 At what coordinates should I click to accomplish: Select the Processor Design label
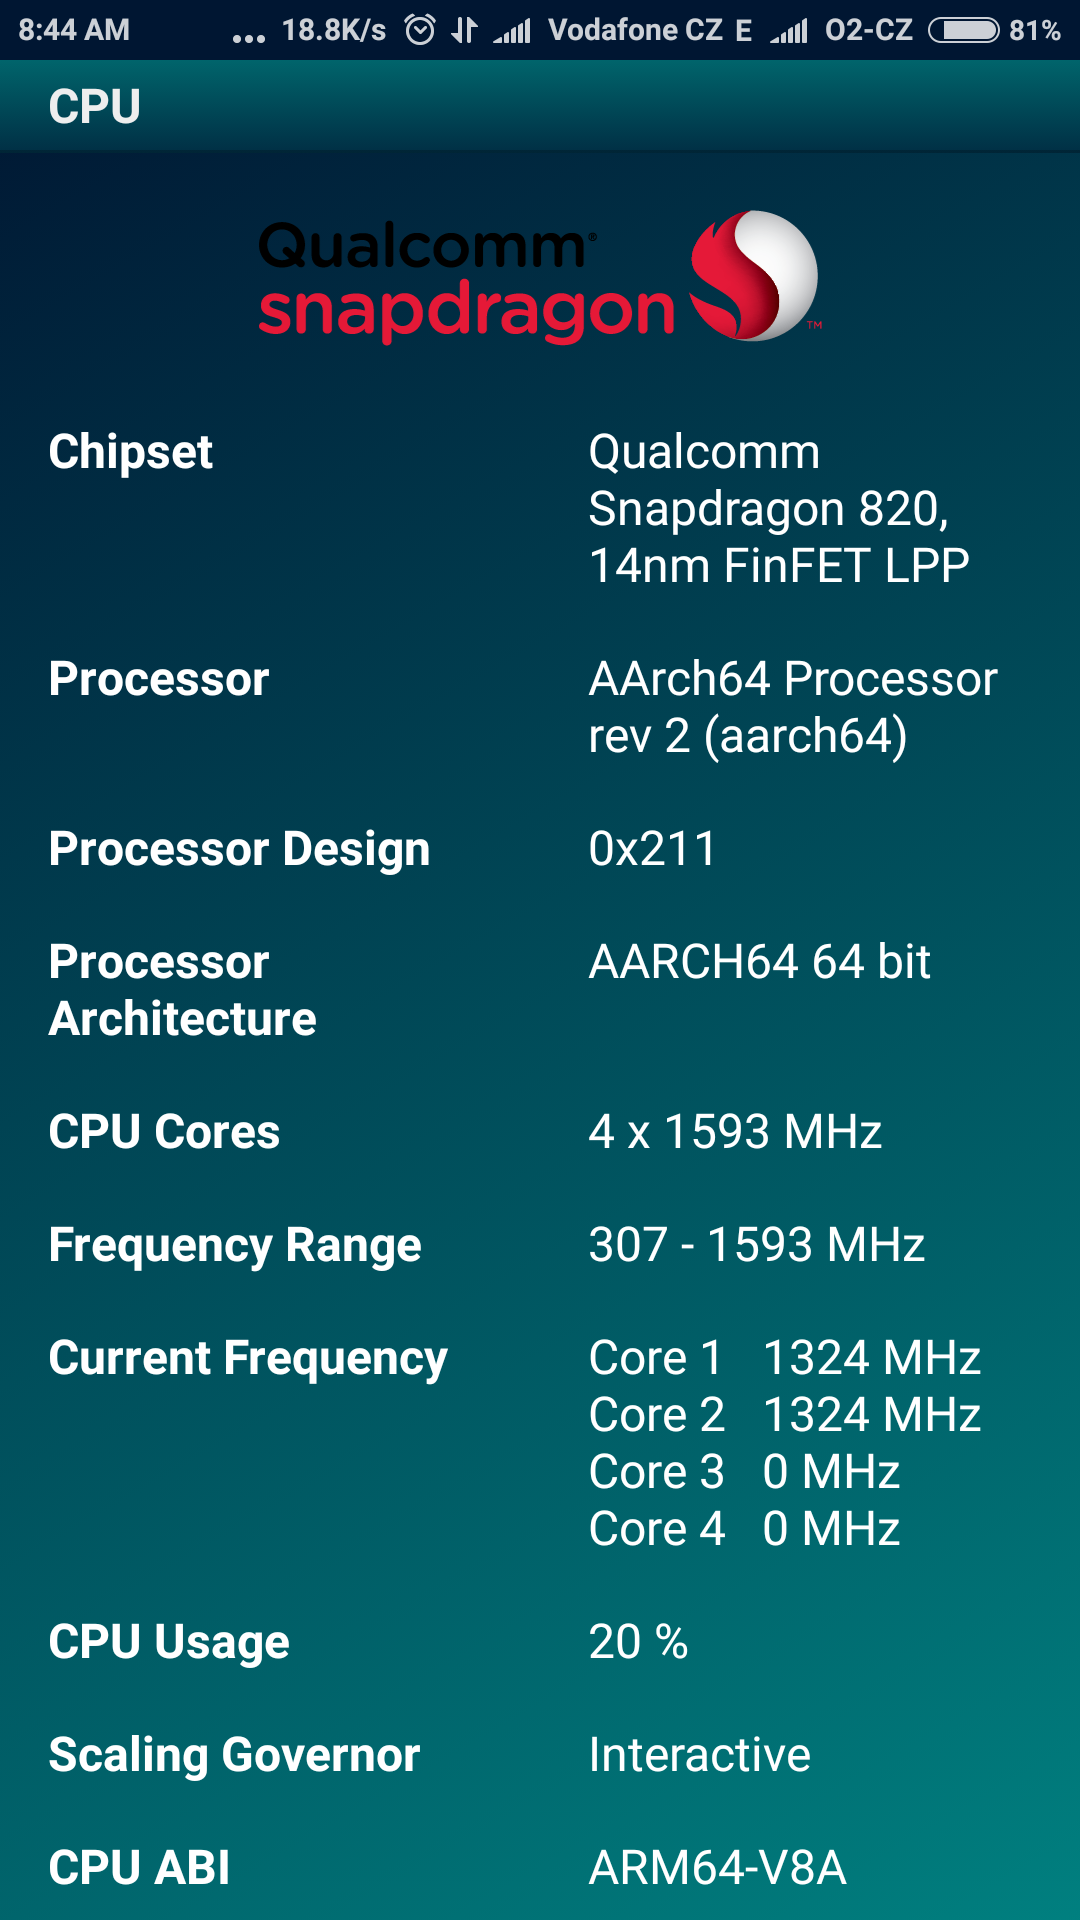pyautogui.click(x=239, y=849)
